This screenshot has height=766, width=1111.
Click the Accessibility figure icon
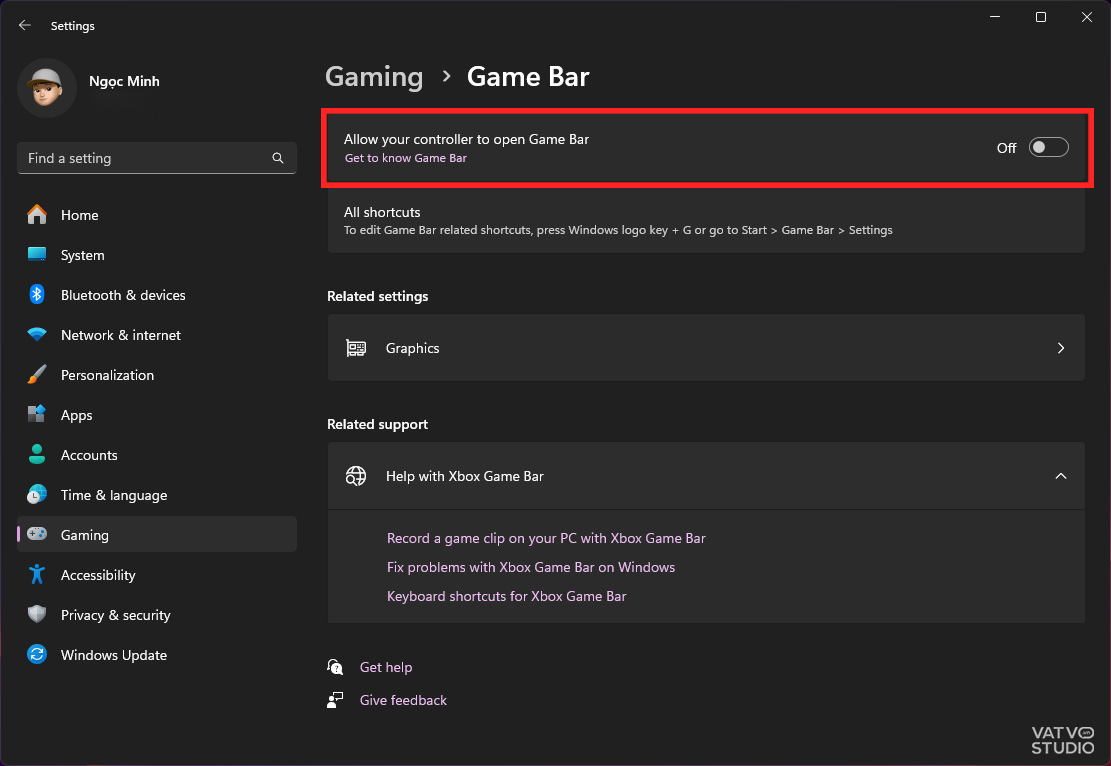tap(37, 574)
